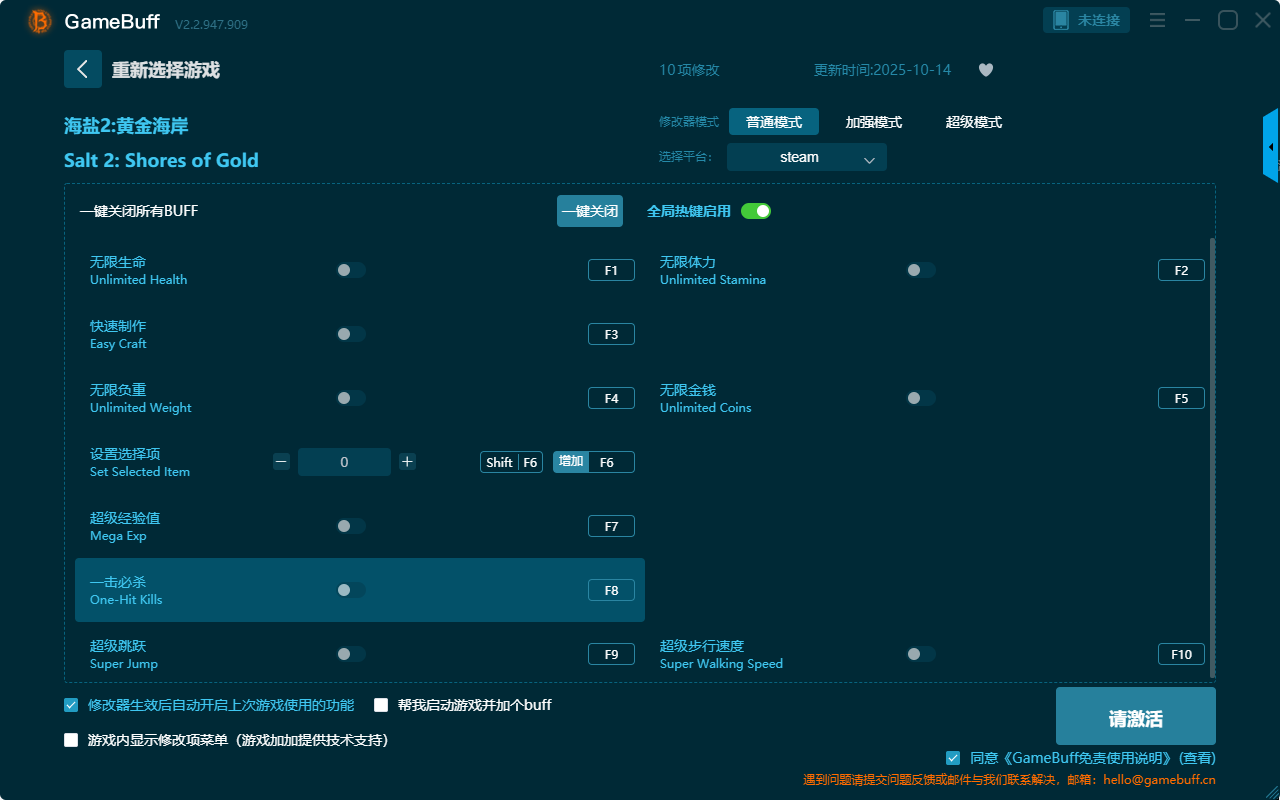Check the in-game trainer menu checkbox
This screenshot has height=800, width=1280.
(x=71, y=741)
